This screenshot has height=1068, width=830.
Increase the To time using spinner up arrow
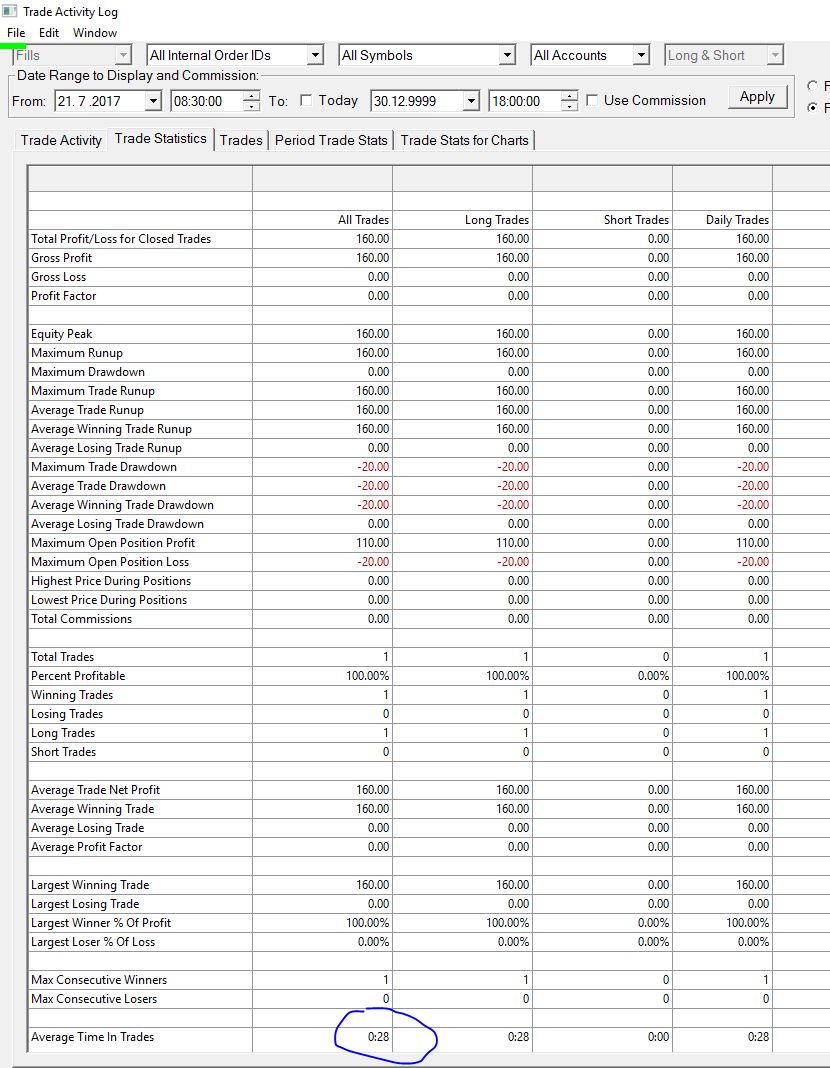569,96
